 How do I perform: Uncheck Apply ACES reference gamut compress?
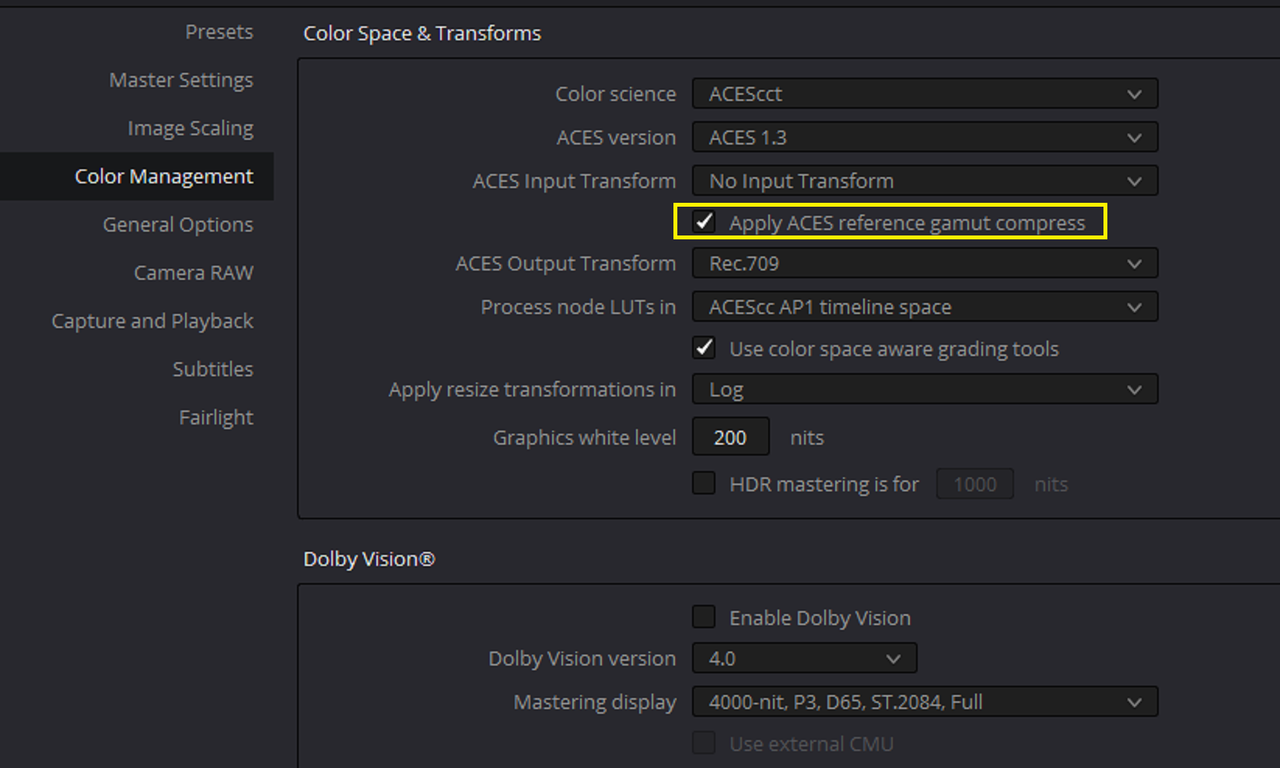(x=705, y=222)
